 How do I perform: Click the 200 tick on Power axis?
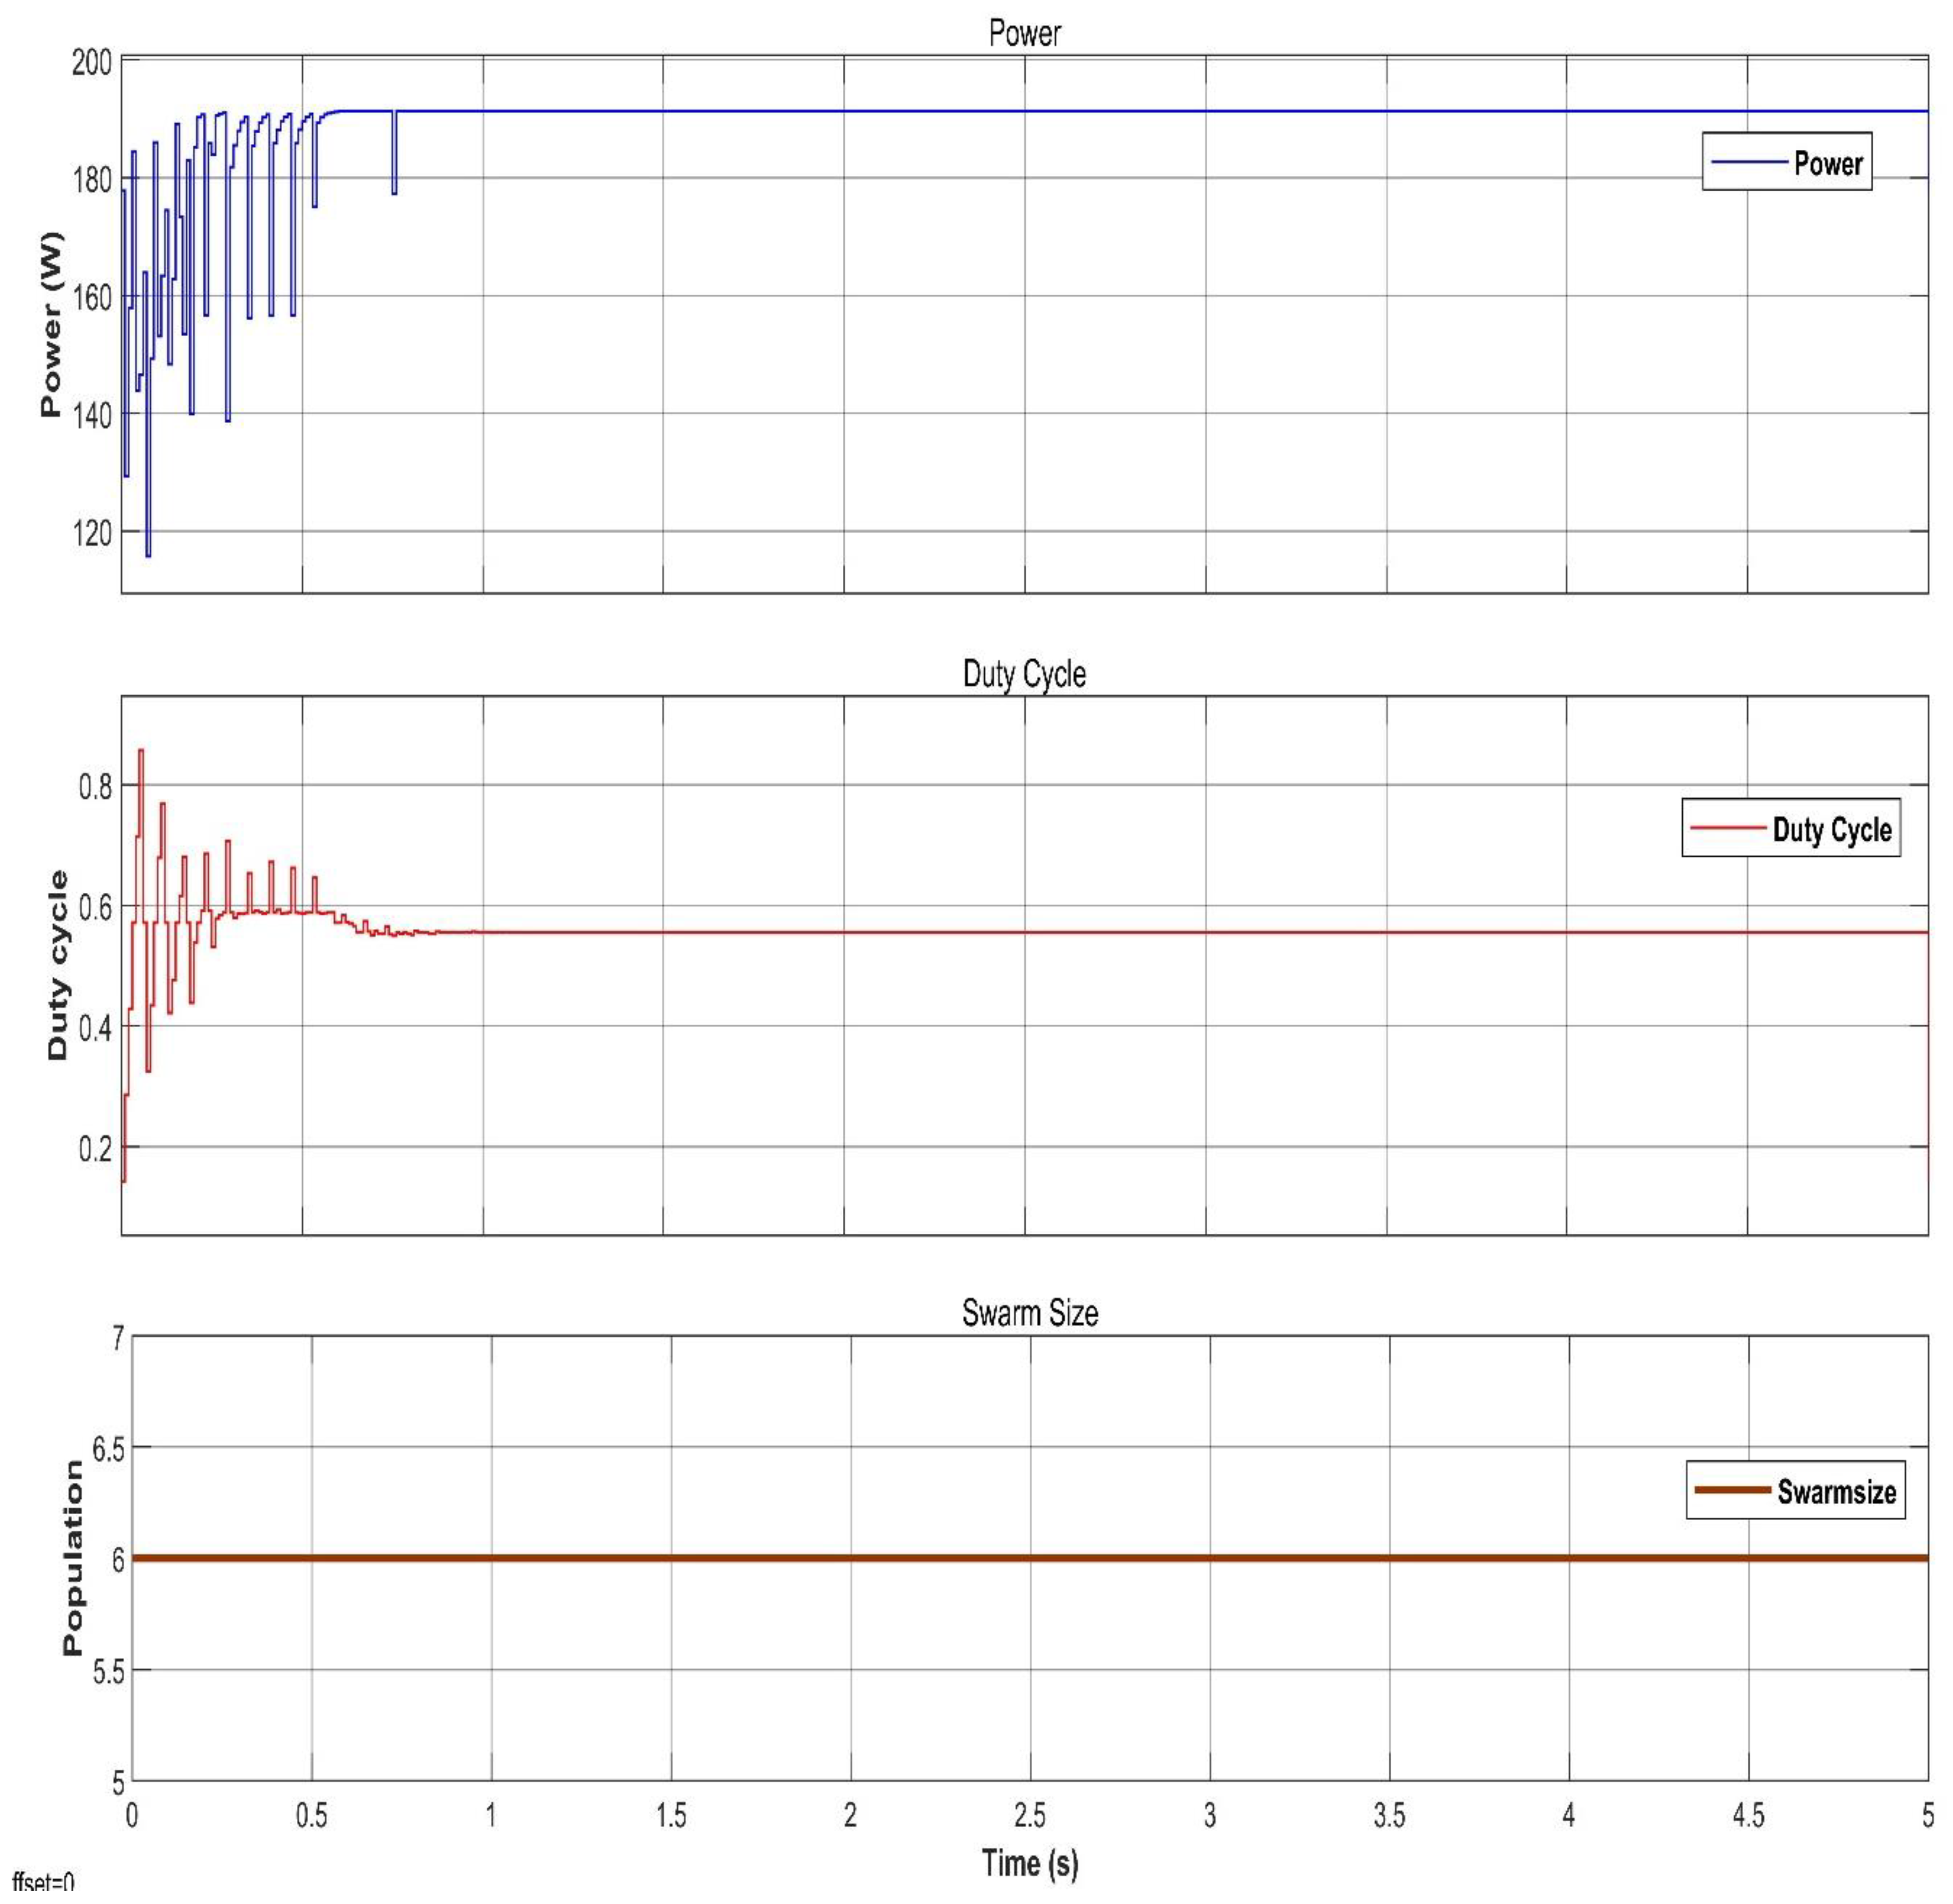point(91,63)
